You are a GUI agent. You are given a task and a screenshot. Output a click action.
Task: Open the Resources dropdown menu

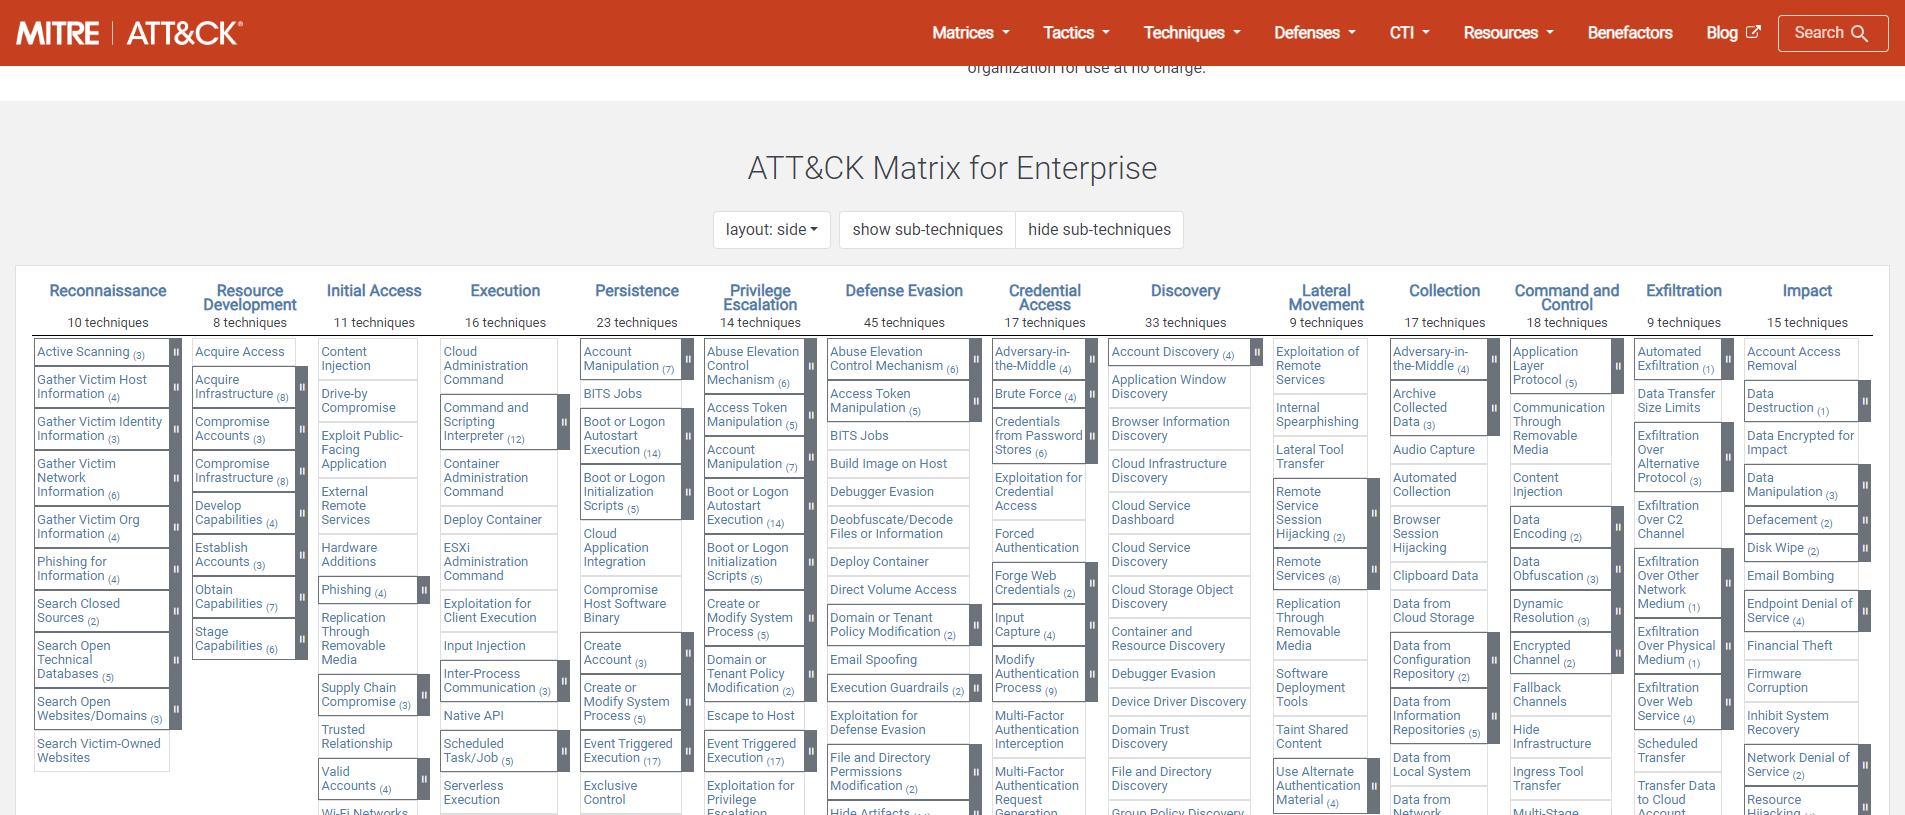tap(1509, 33)
